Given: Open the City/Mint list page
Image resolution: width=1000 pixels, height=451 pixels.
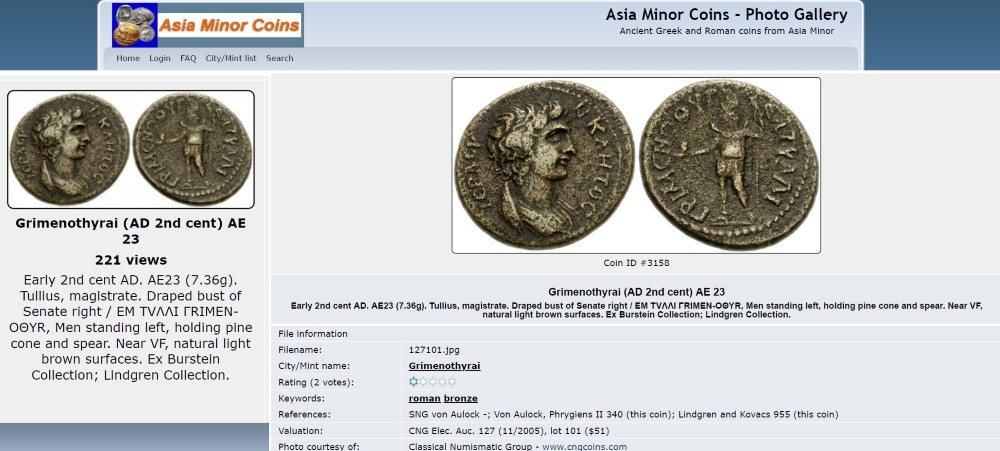Looking at the screenshot, I should tap(230, 58).
